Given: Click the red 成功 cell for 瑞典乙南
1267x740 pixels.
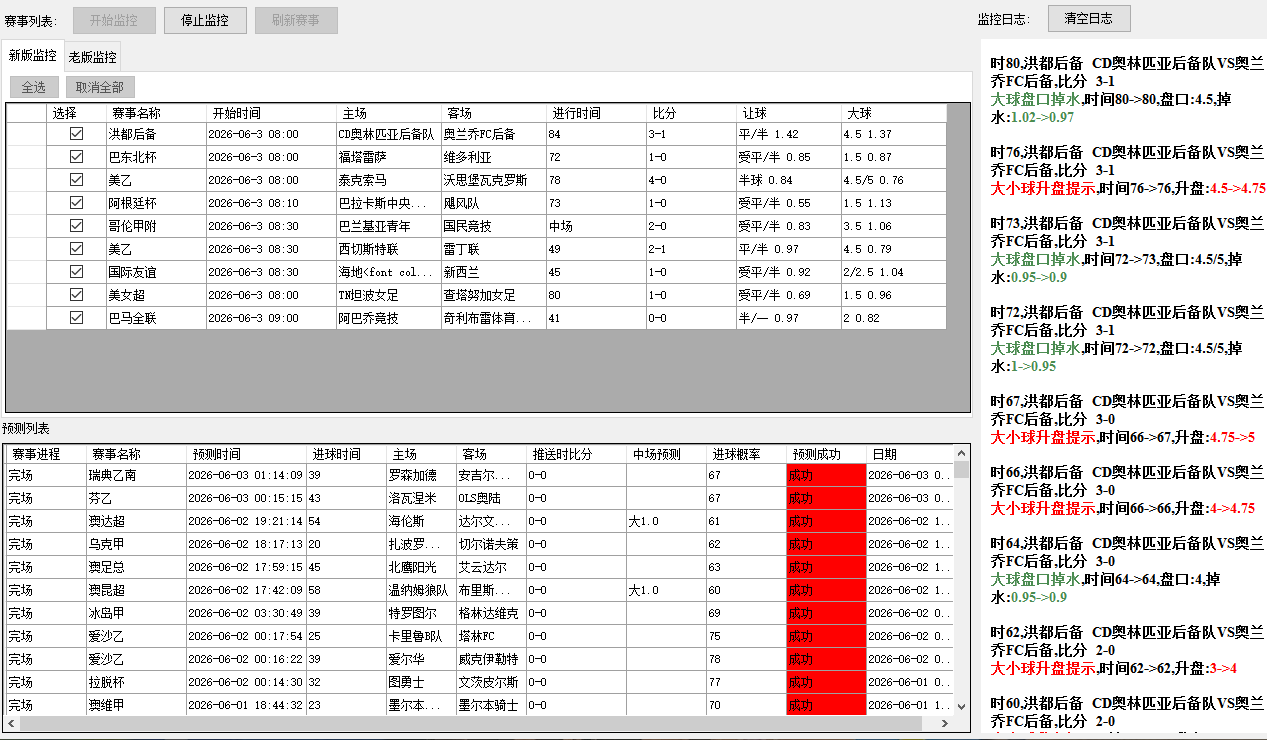Looking at the screenshot, I should click(x=826, y=475).
